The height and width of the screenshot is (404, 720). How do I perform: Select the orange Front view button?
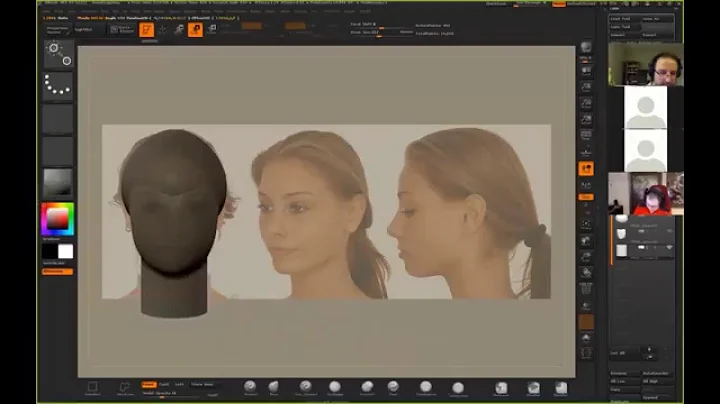149,385
